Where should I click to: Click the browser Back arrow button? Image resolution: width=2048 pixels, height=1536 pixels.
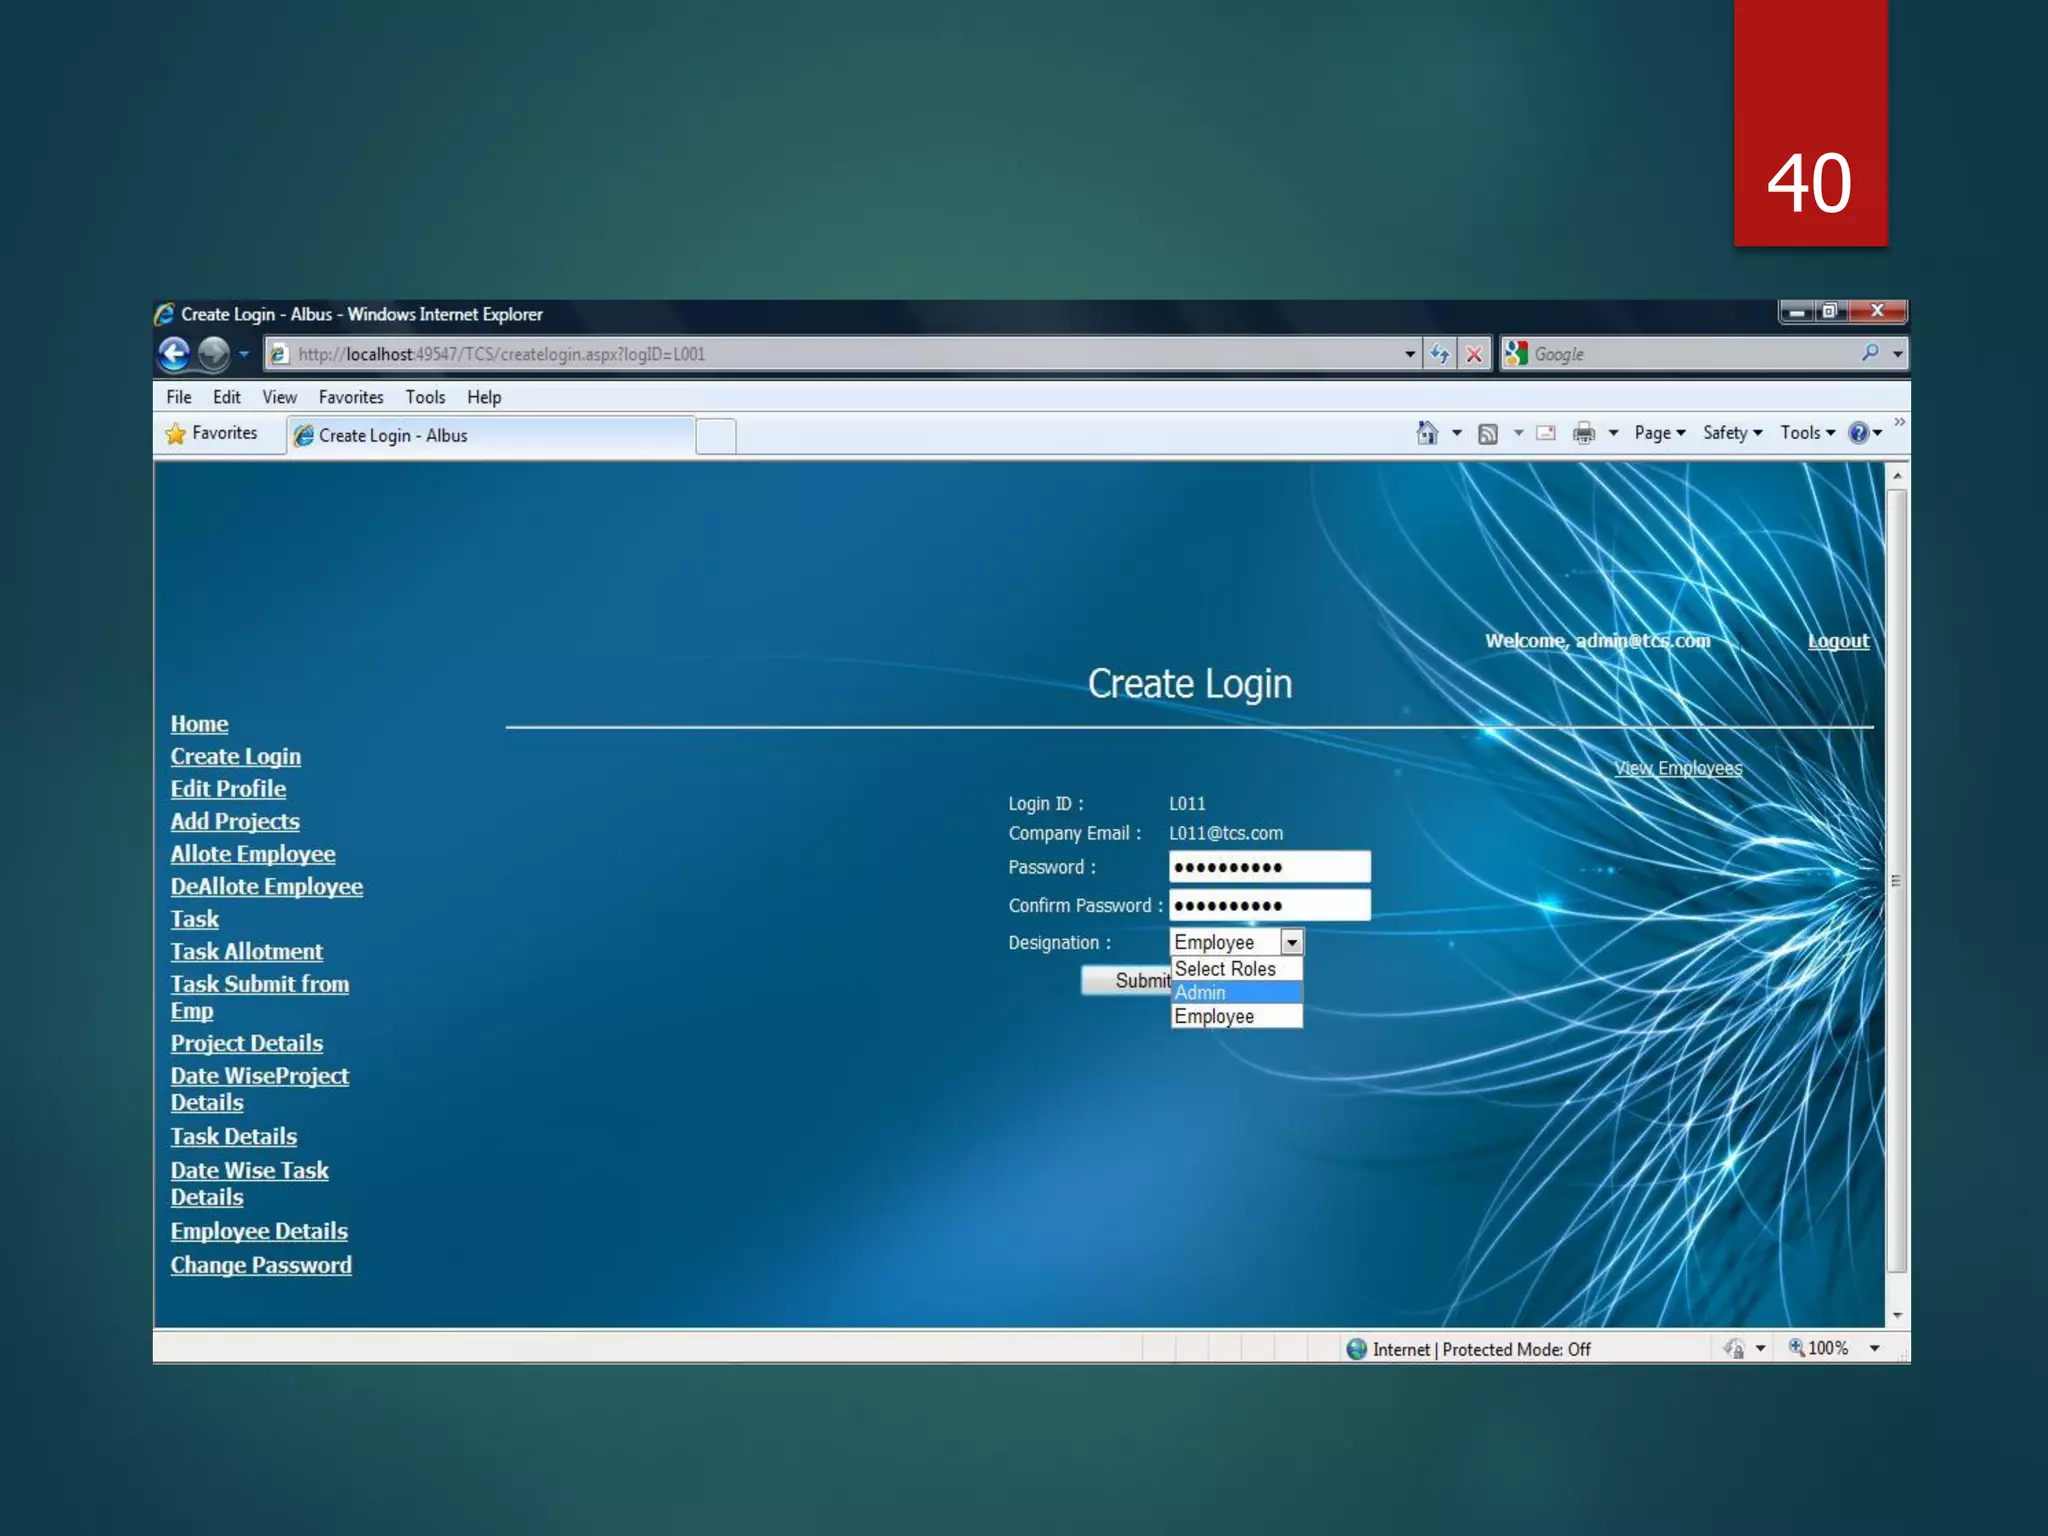(x=174, y=353)
